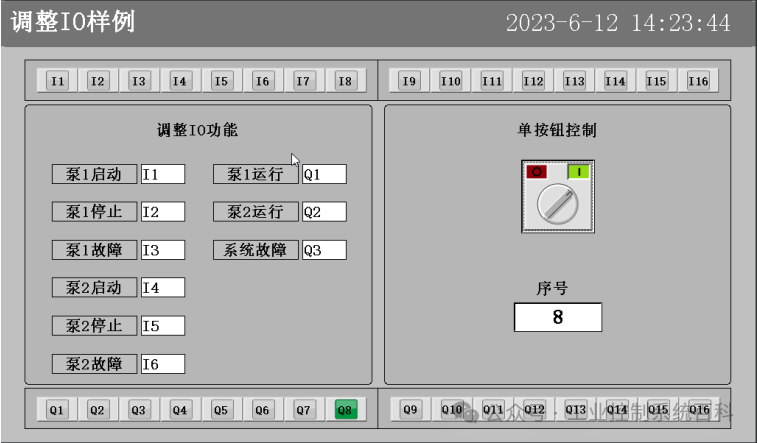Click the Q14 output indicator
Screen dimensions: 758x443
pyautogui.click(x=617, y=410)
